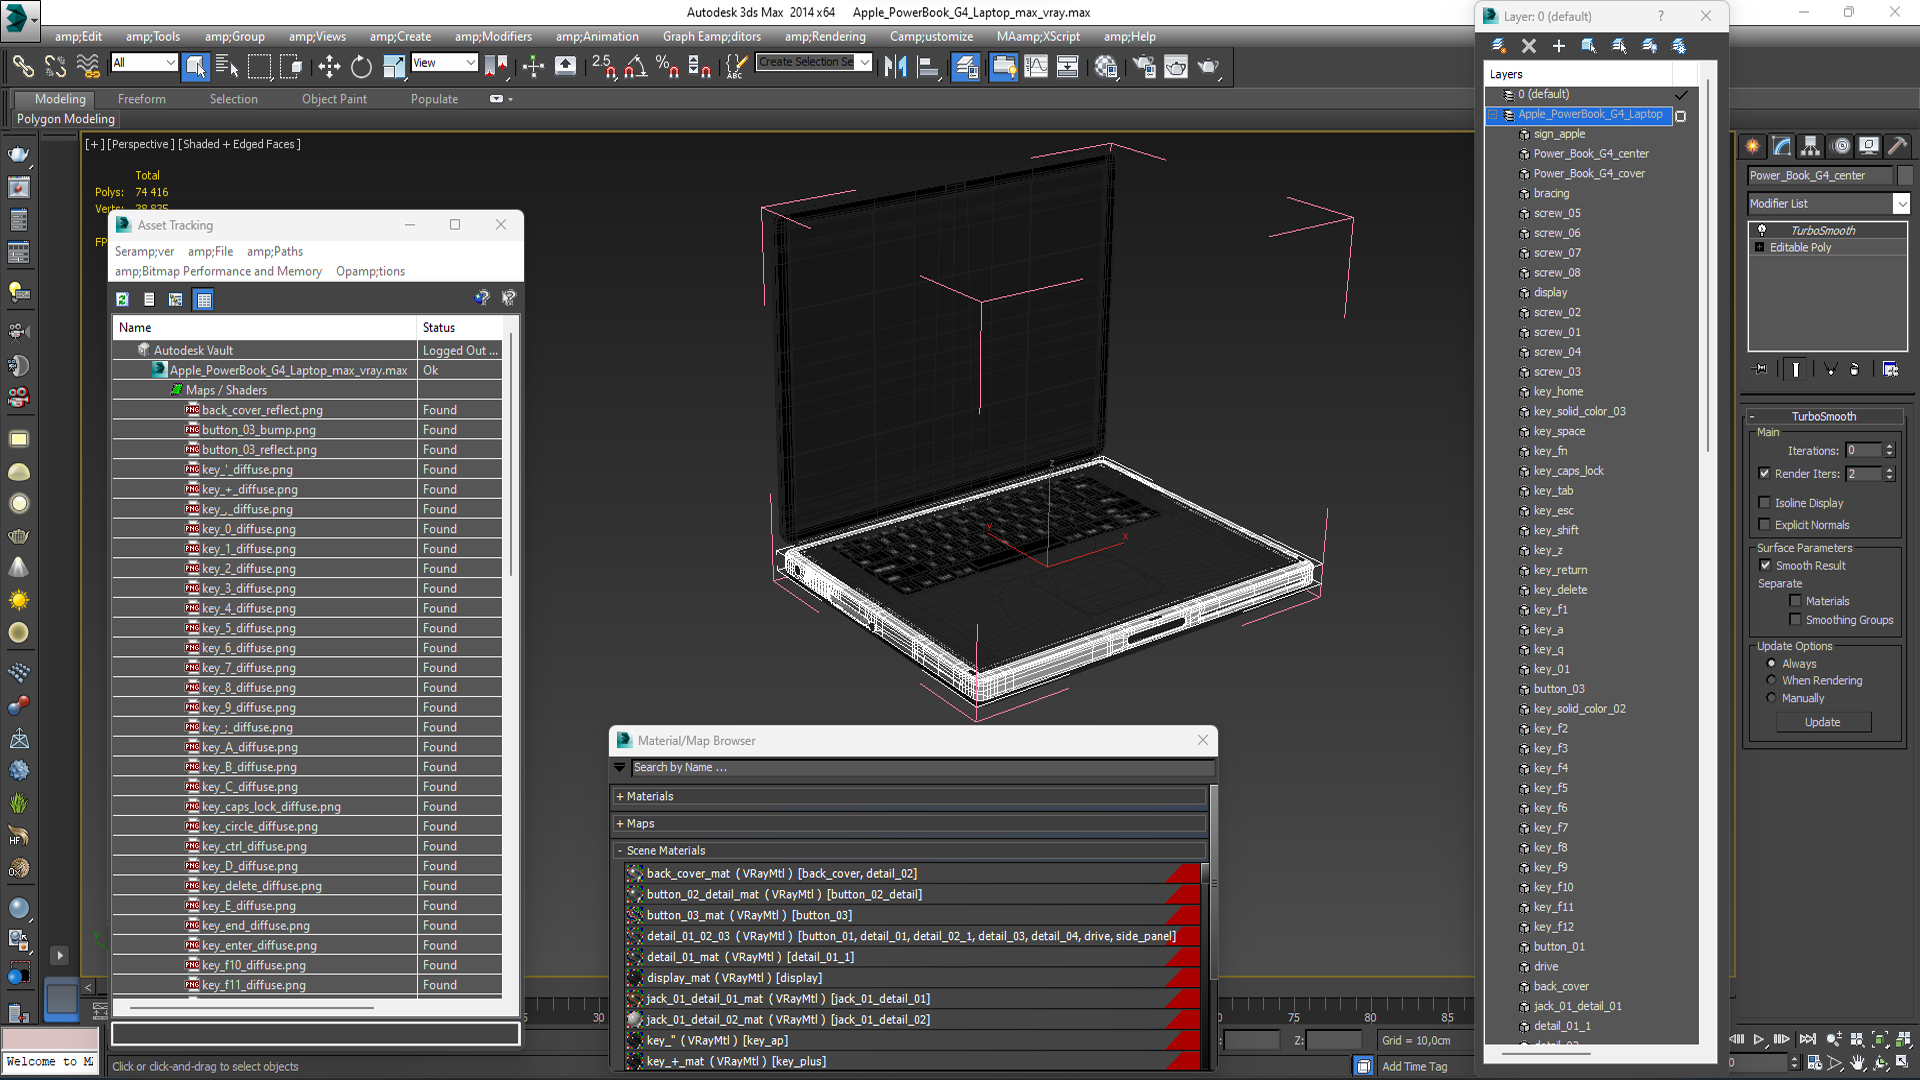
Task: Open Paths menu in Asset Tracking
Action: (275, 252)
